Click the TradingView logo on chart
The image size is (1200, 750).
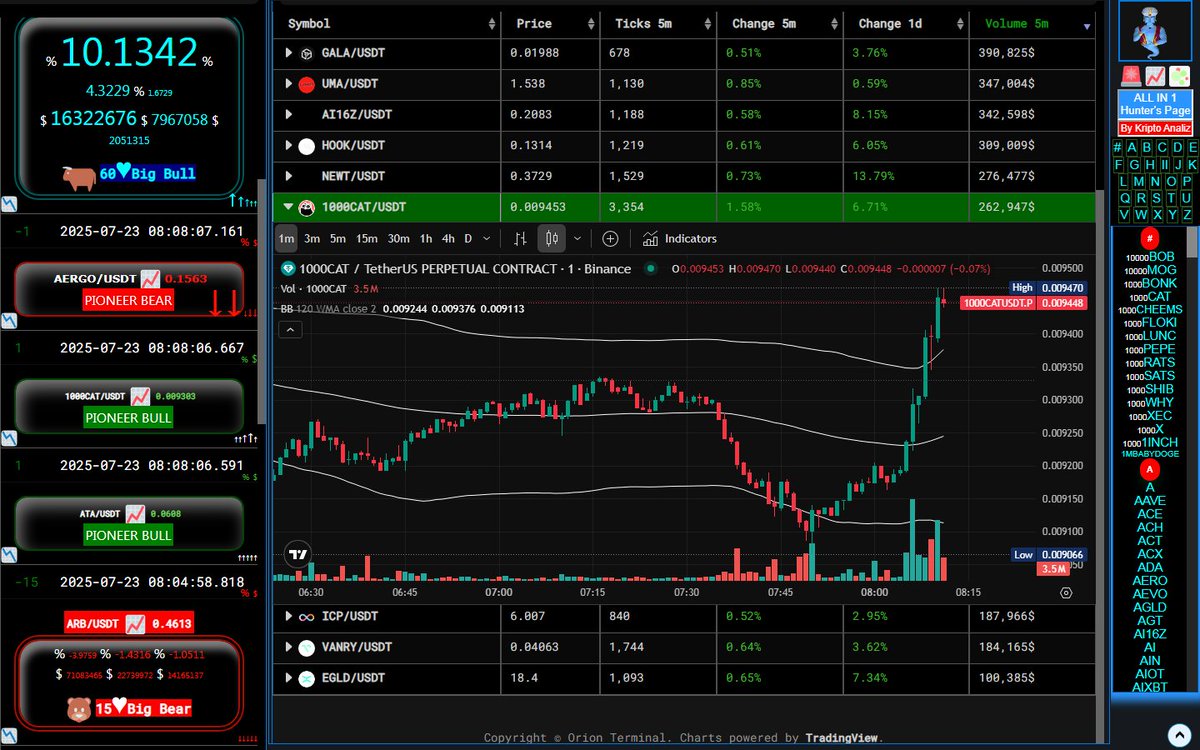point(297,554)
